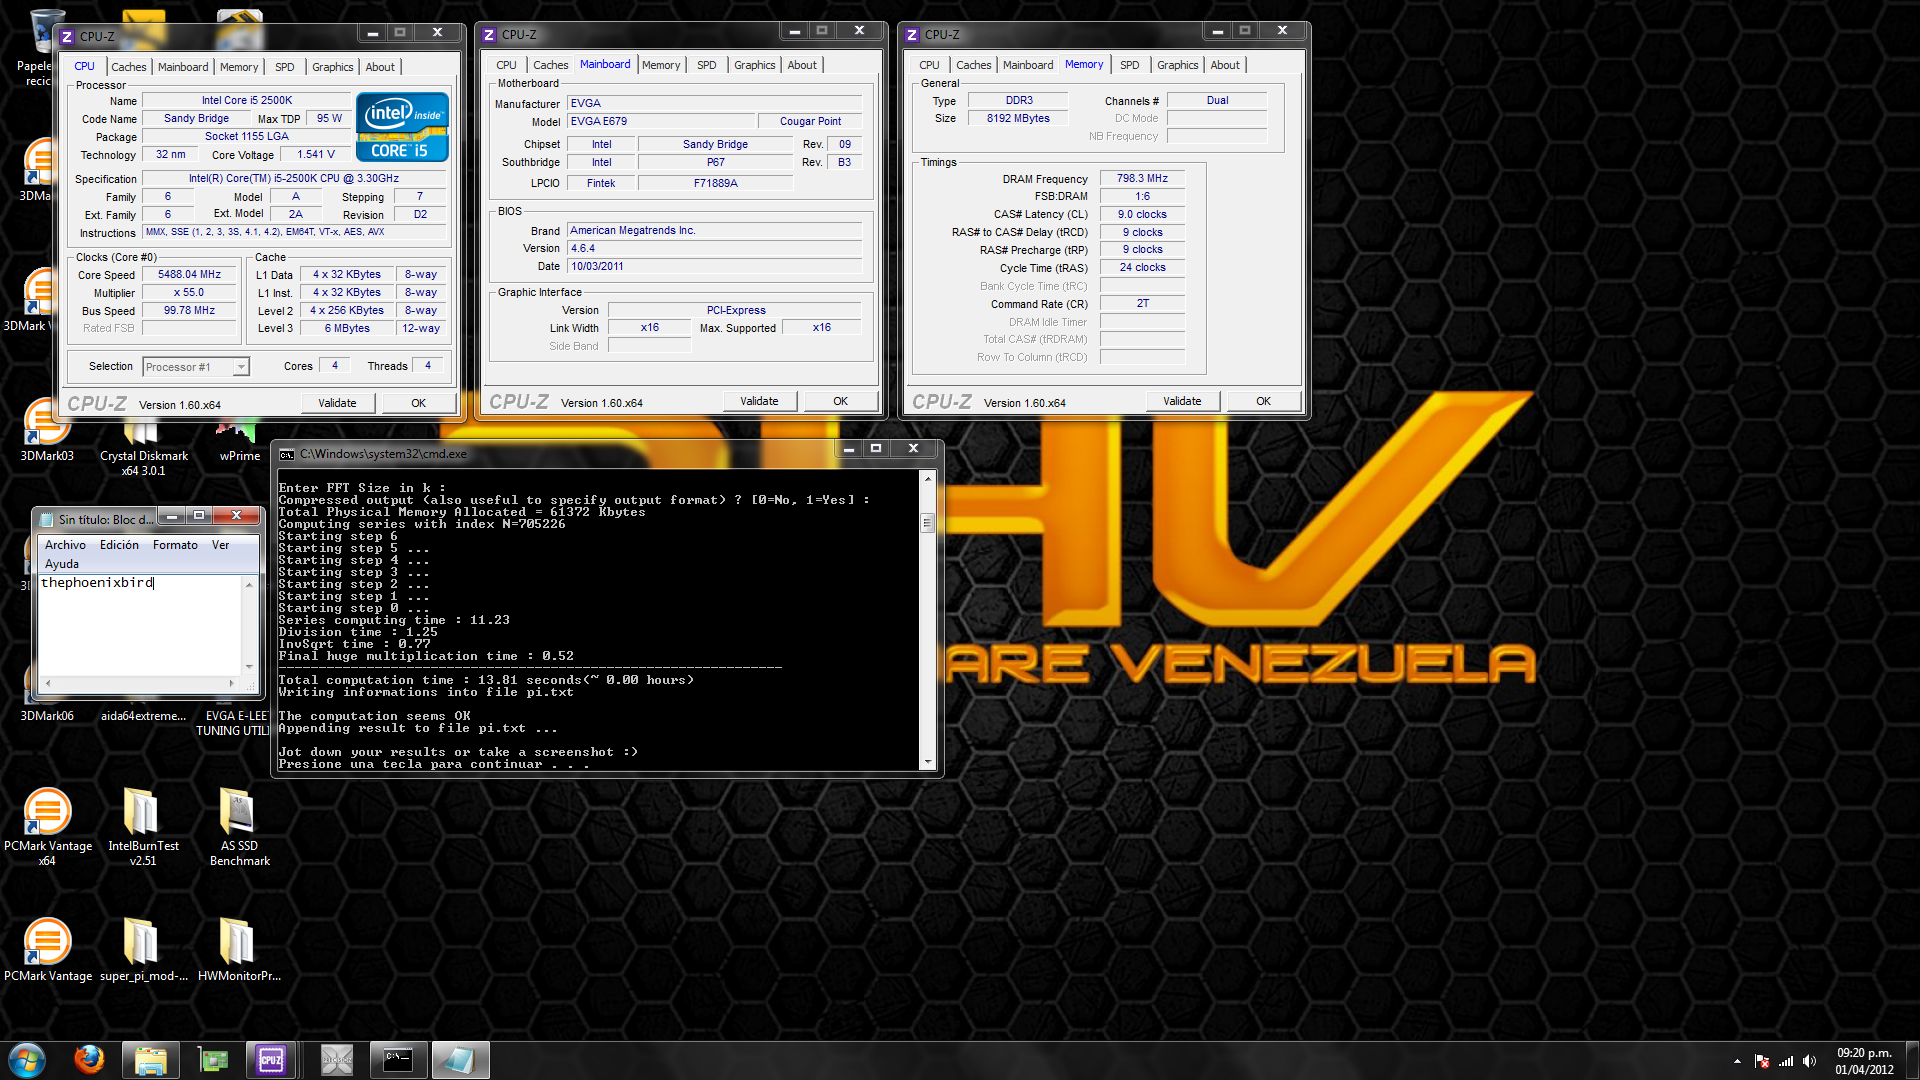Click the Action Center flag tray icon
Viewport: 1920px width, 1080px height.
click(x=1762, y=1061)
